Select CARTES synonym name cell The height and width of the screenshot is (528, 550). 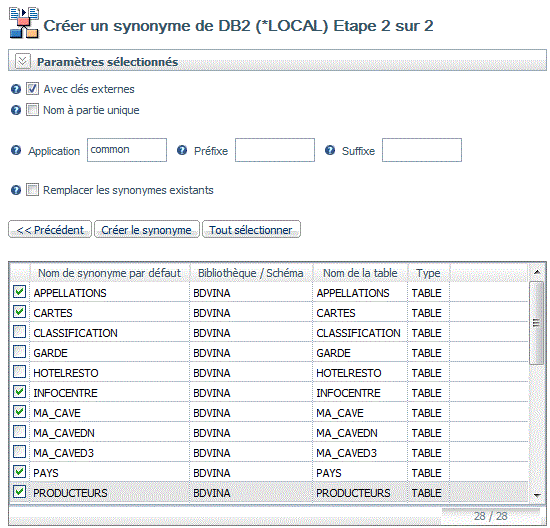pos(109,313)
